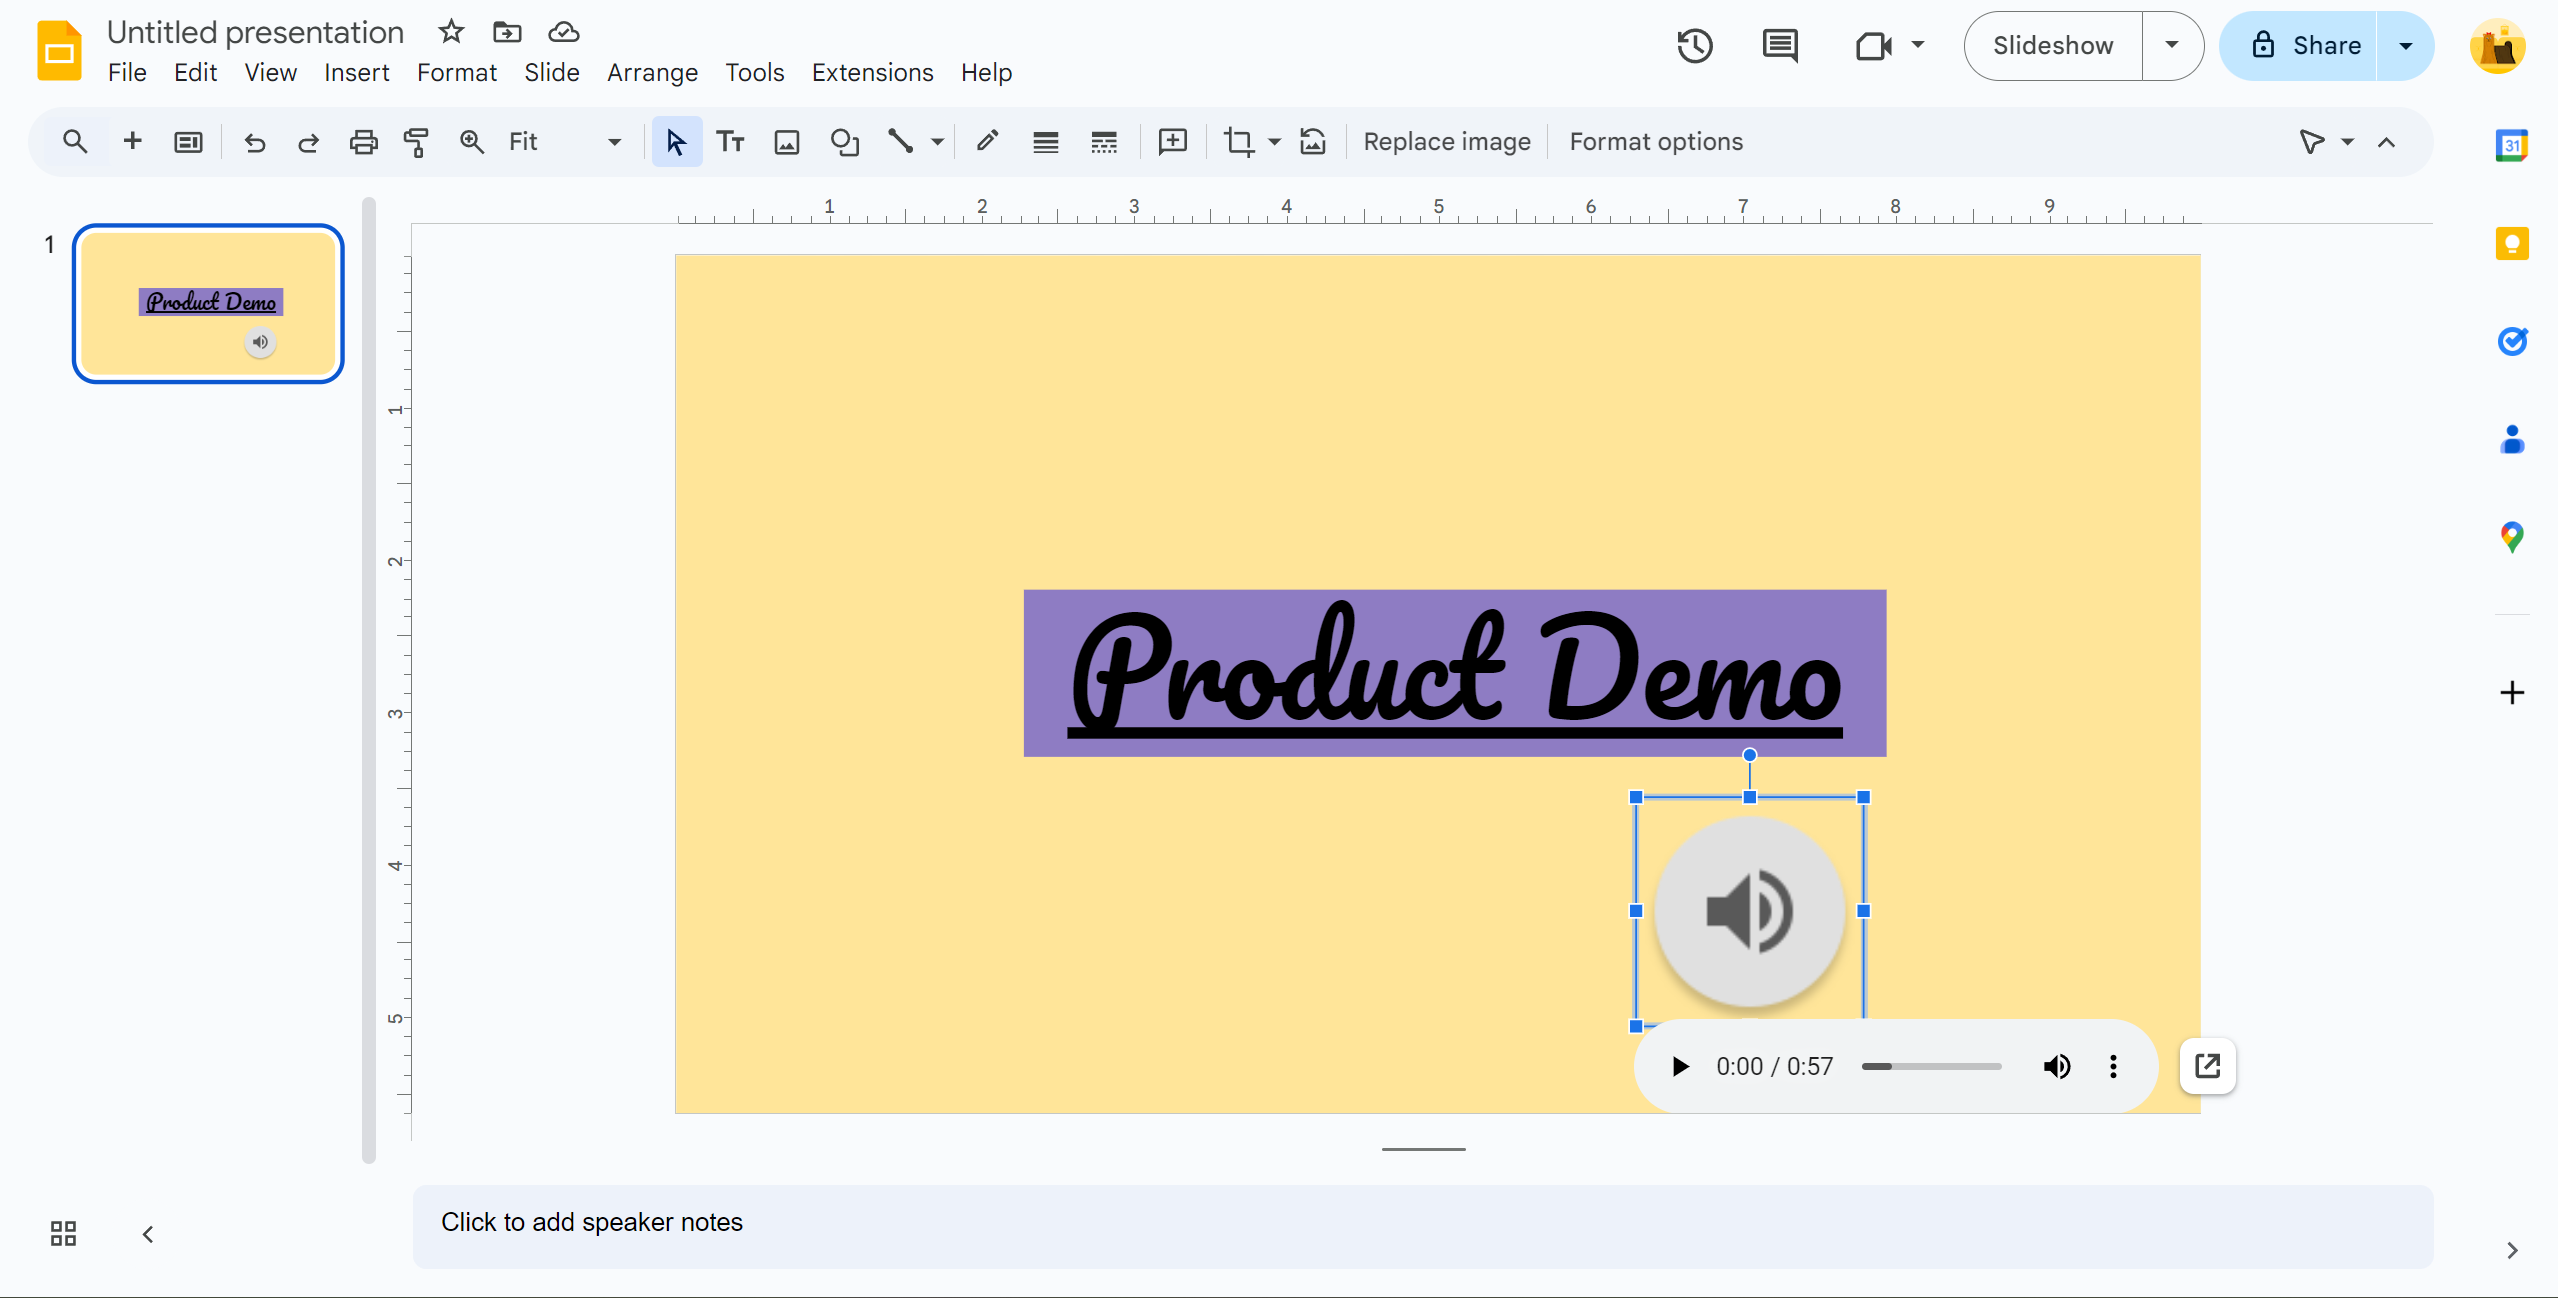Open Google Slides home logo
This screenshot has height=1298, width=2558.
59,50
